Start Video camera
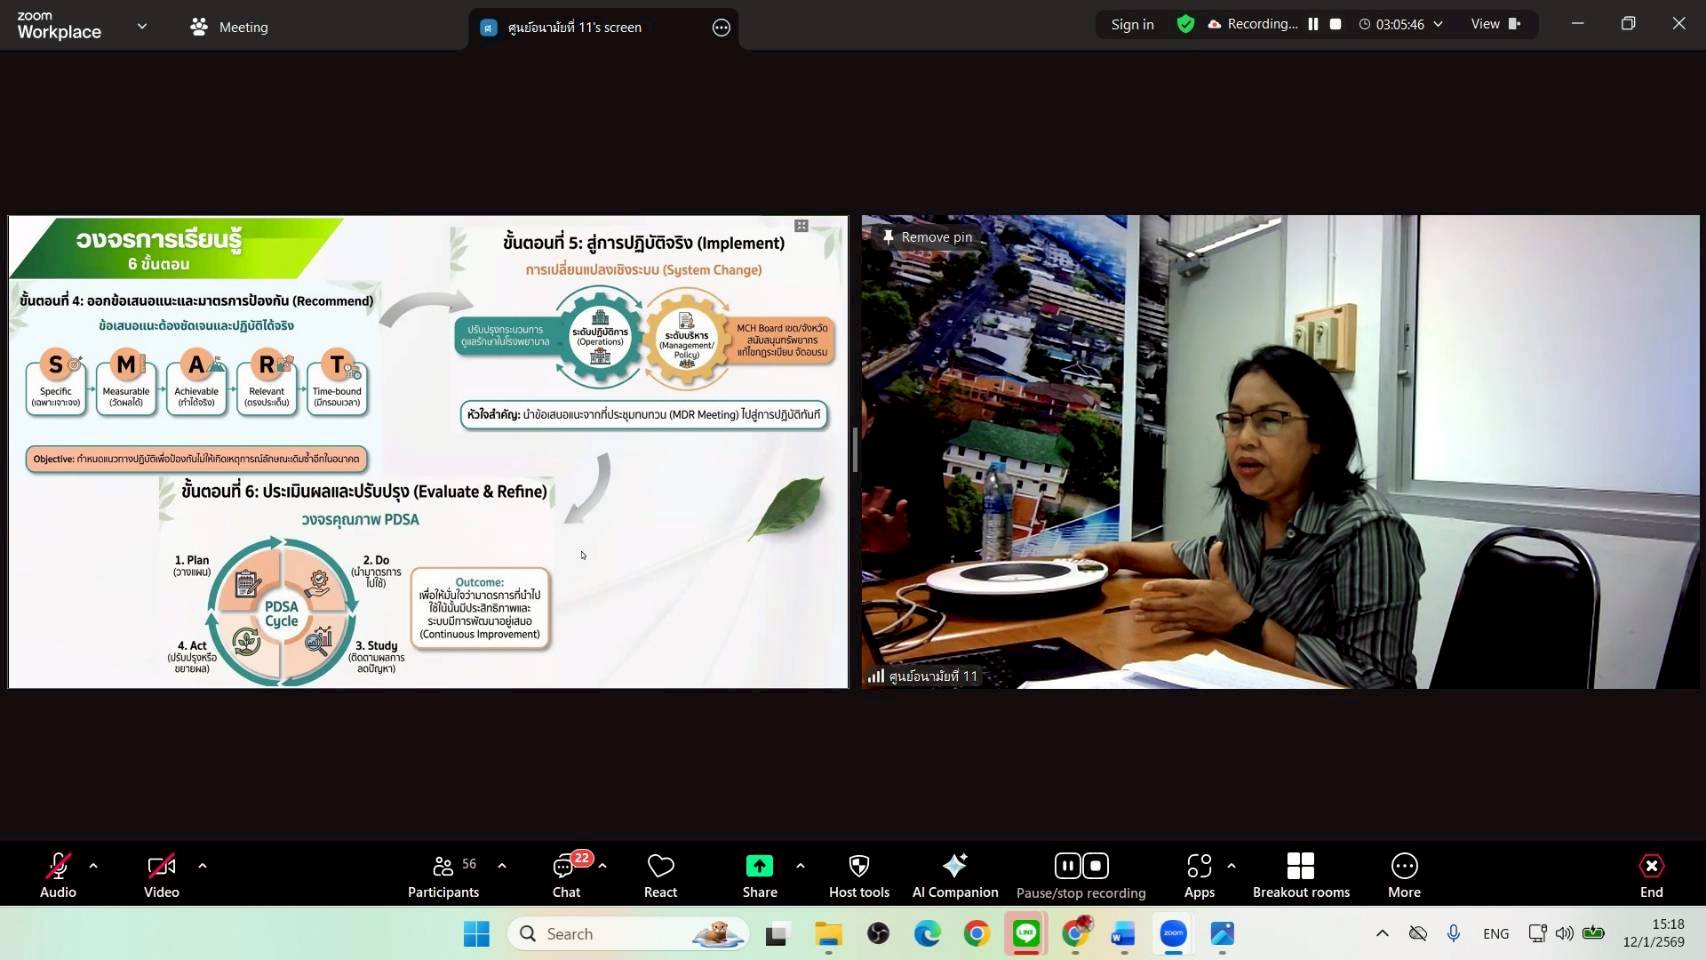 161,875
